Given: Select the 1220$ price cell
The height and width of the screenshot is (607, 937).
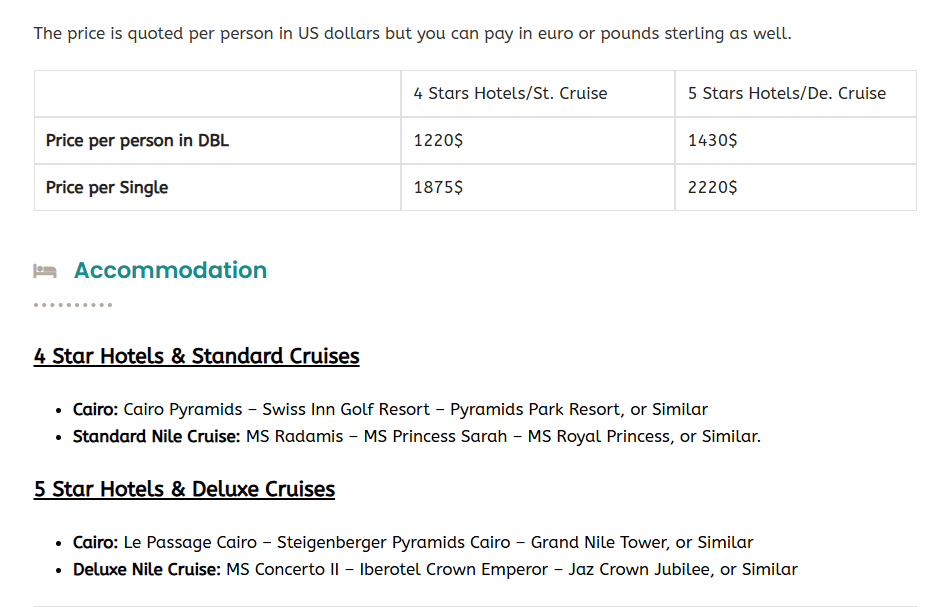Looking at the screenshot, I should [438, 141].
